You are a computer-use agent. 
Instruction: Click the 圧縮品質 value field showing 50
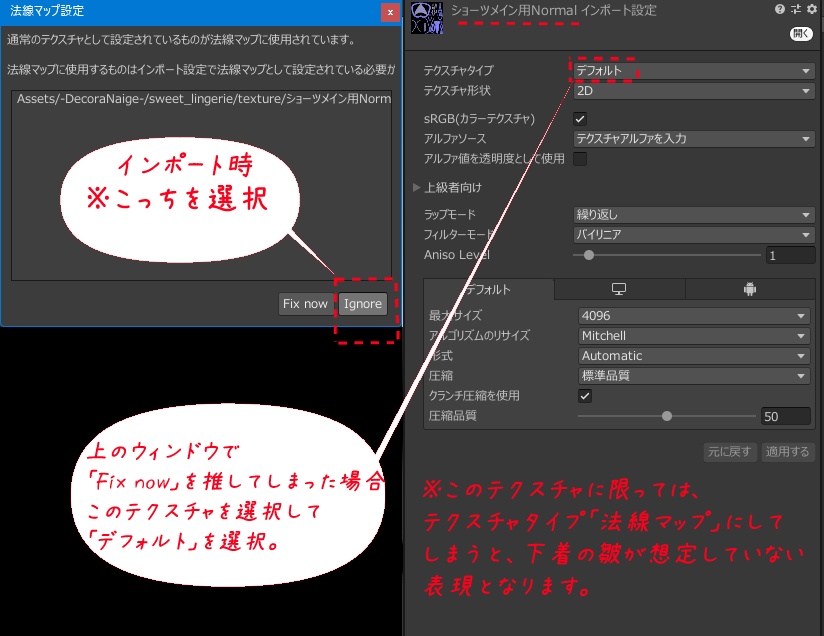(x=786, y=416)
